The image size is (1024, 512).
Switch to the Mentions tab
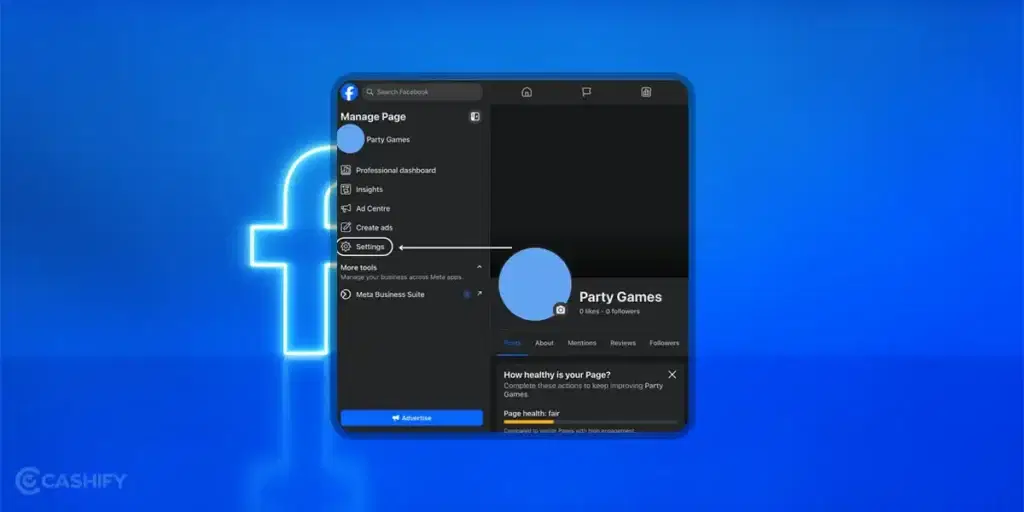(582, 343)
